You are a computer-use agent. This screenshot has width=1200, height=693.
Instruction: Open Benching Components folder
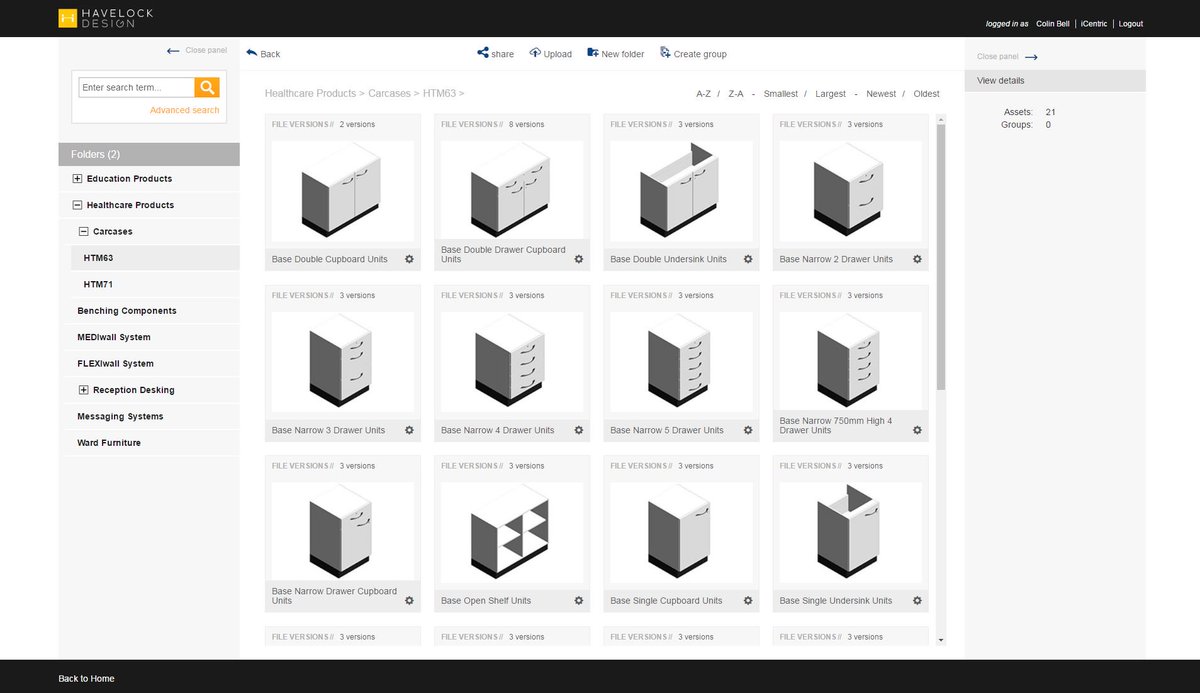(x=127, y=311)
